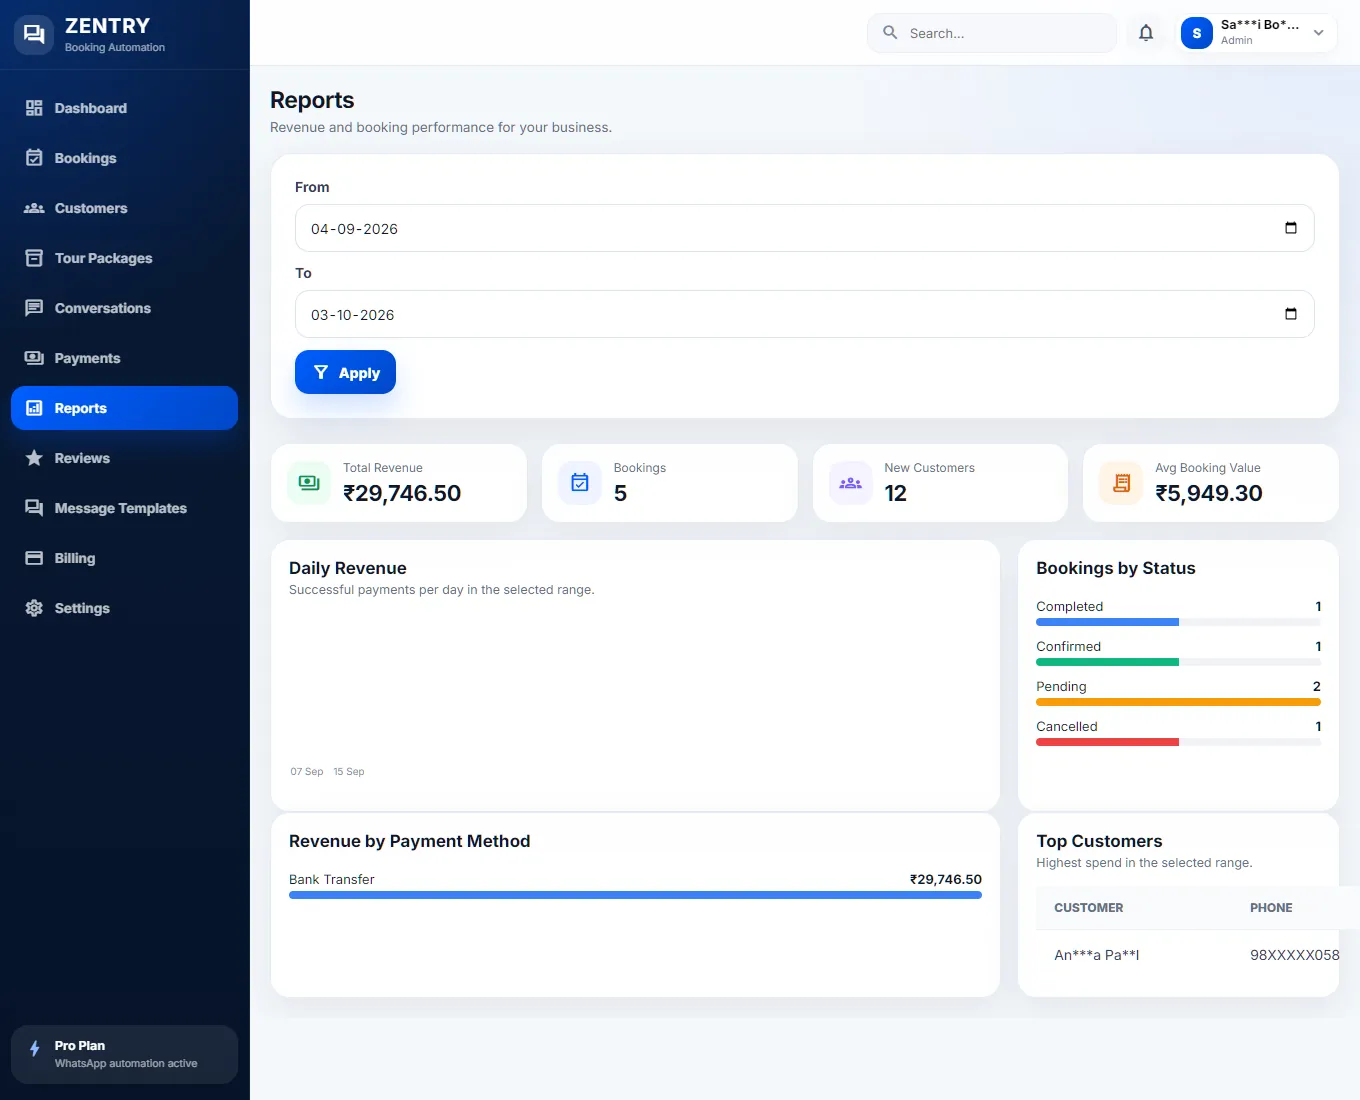Click the Pro Plan lightning icon
This screenshot has height=1100, width=1360.
(35, 1049)
